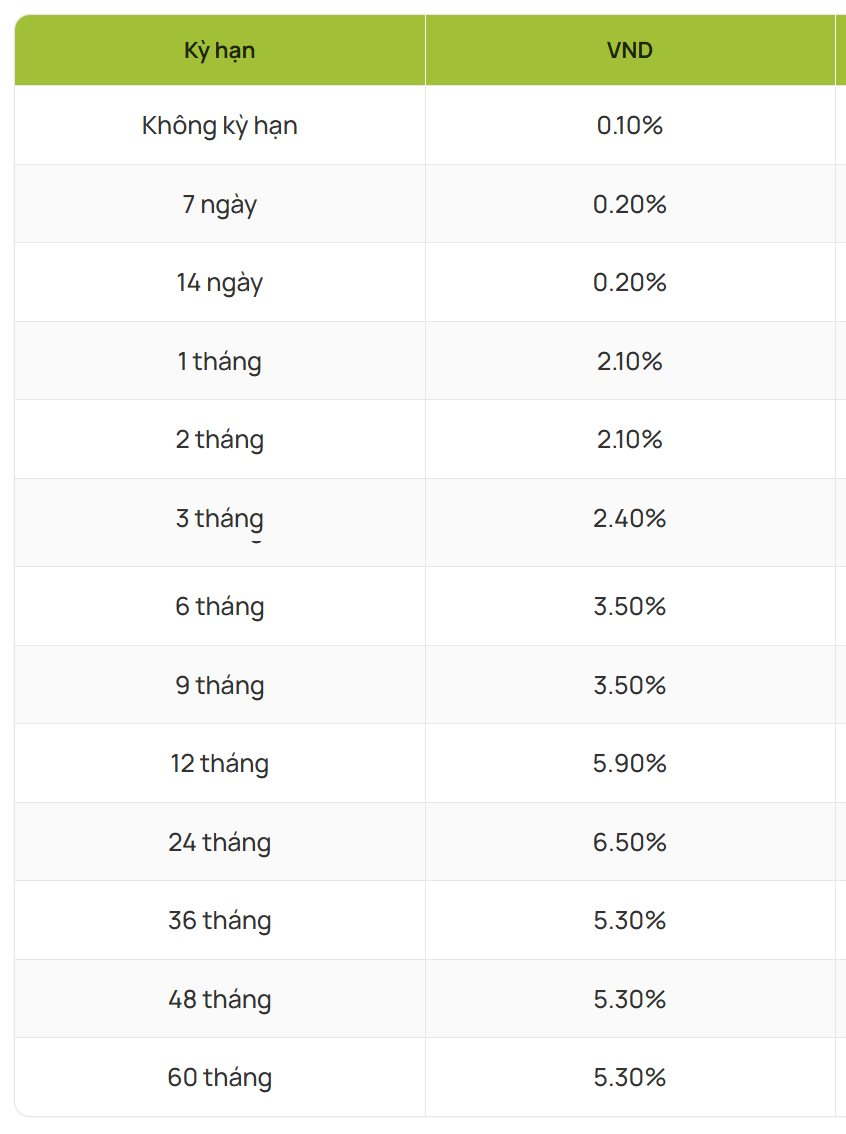Select the "1 tháng" term cell

219,361
